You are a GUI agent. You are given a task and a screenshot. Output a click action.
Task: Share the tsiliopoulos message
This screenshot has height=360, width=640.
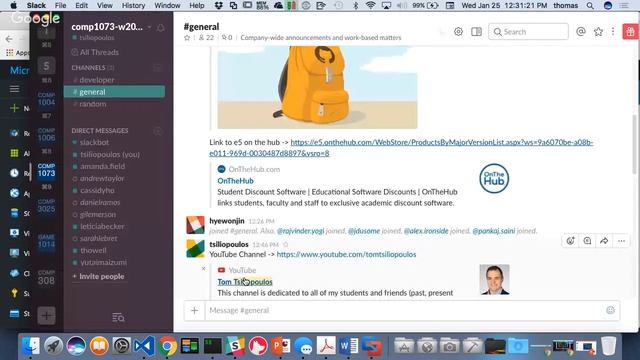(x=604, y=241)
